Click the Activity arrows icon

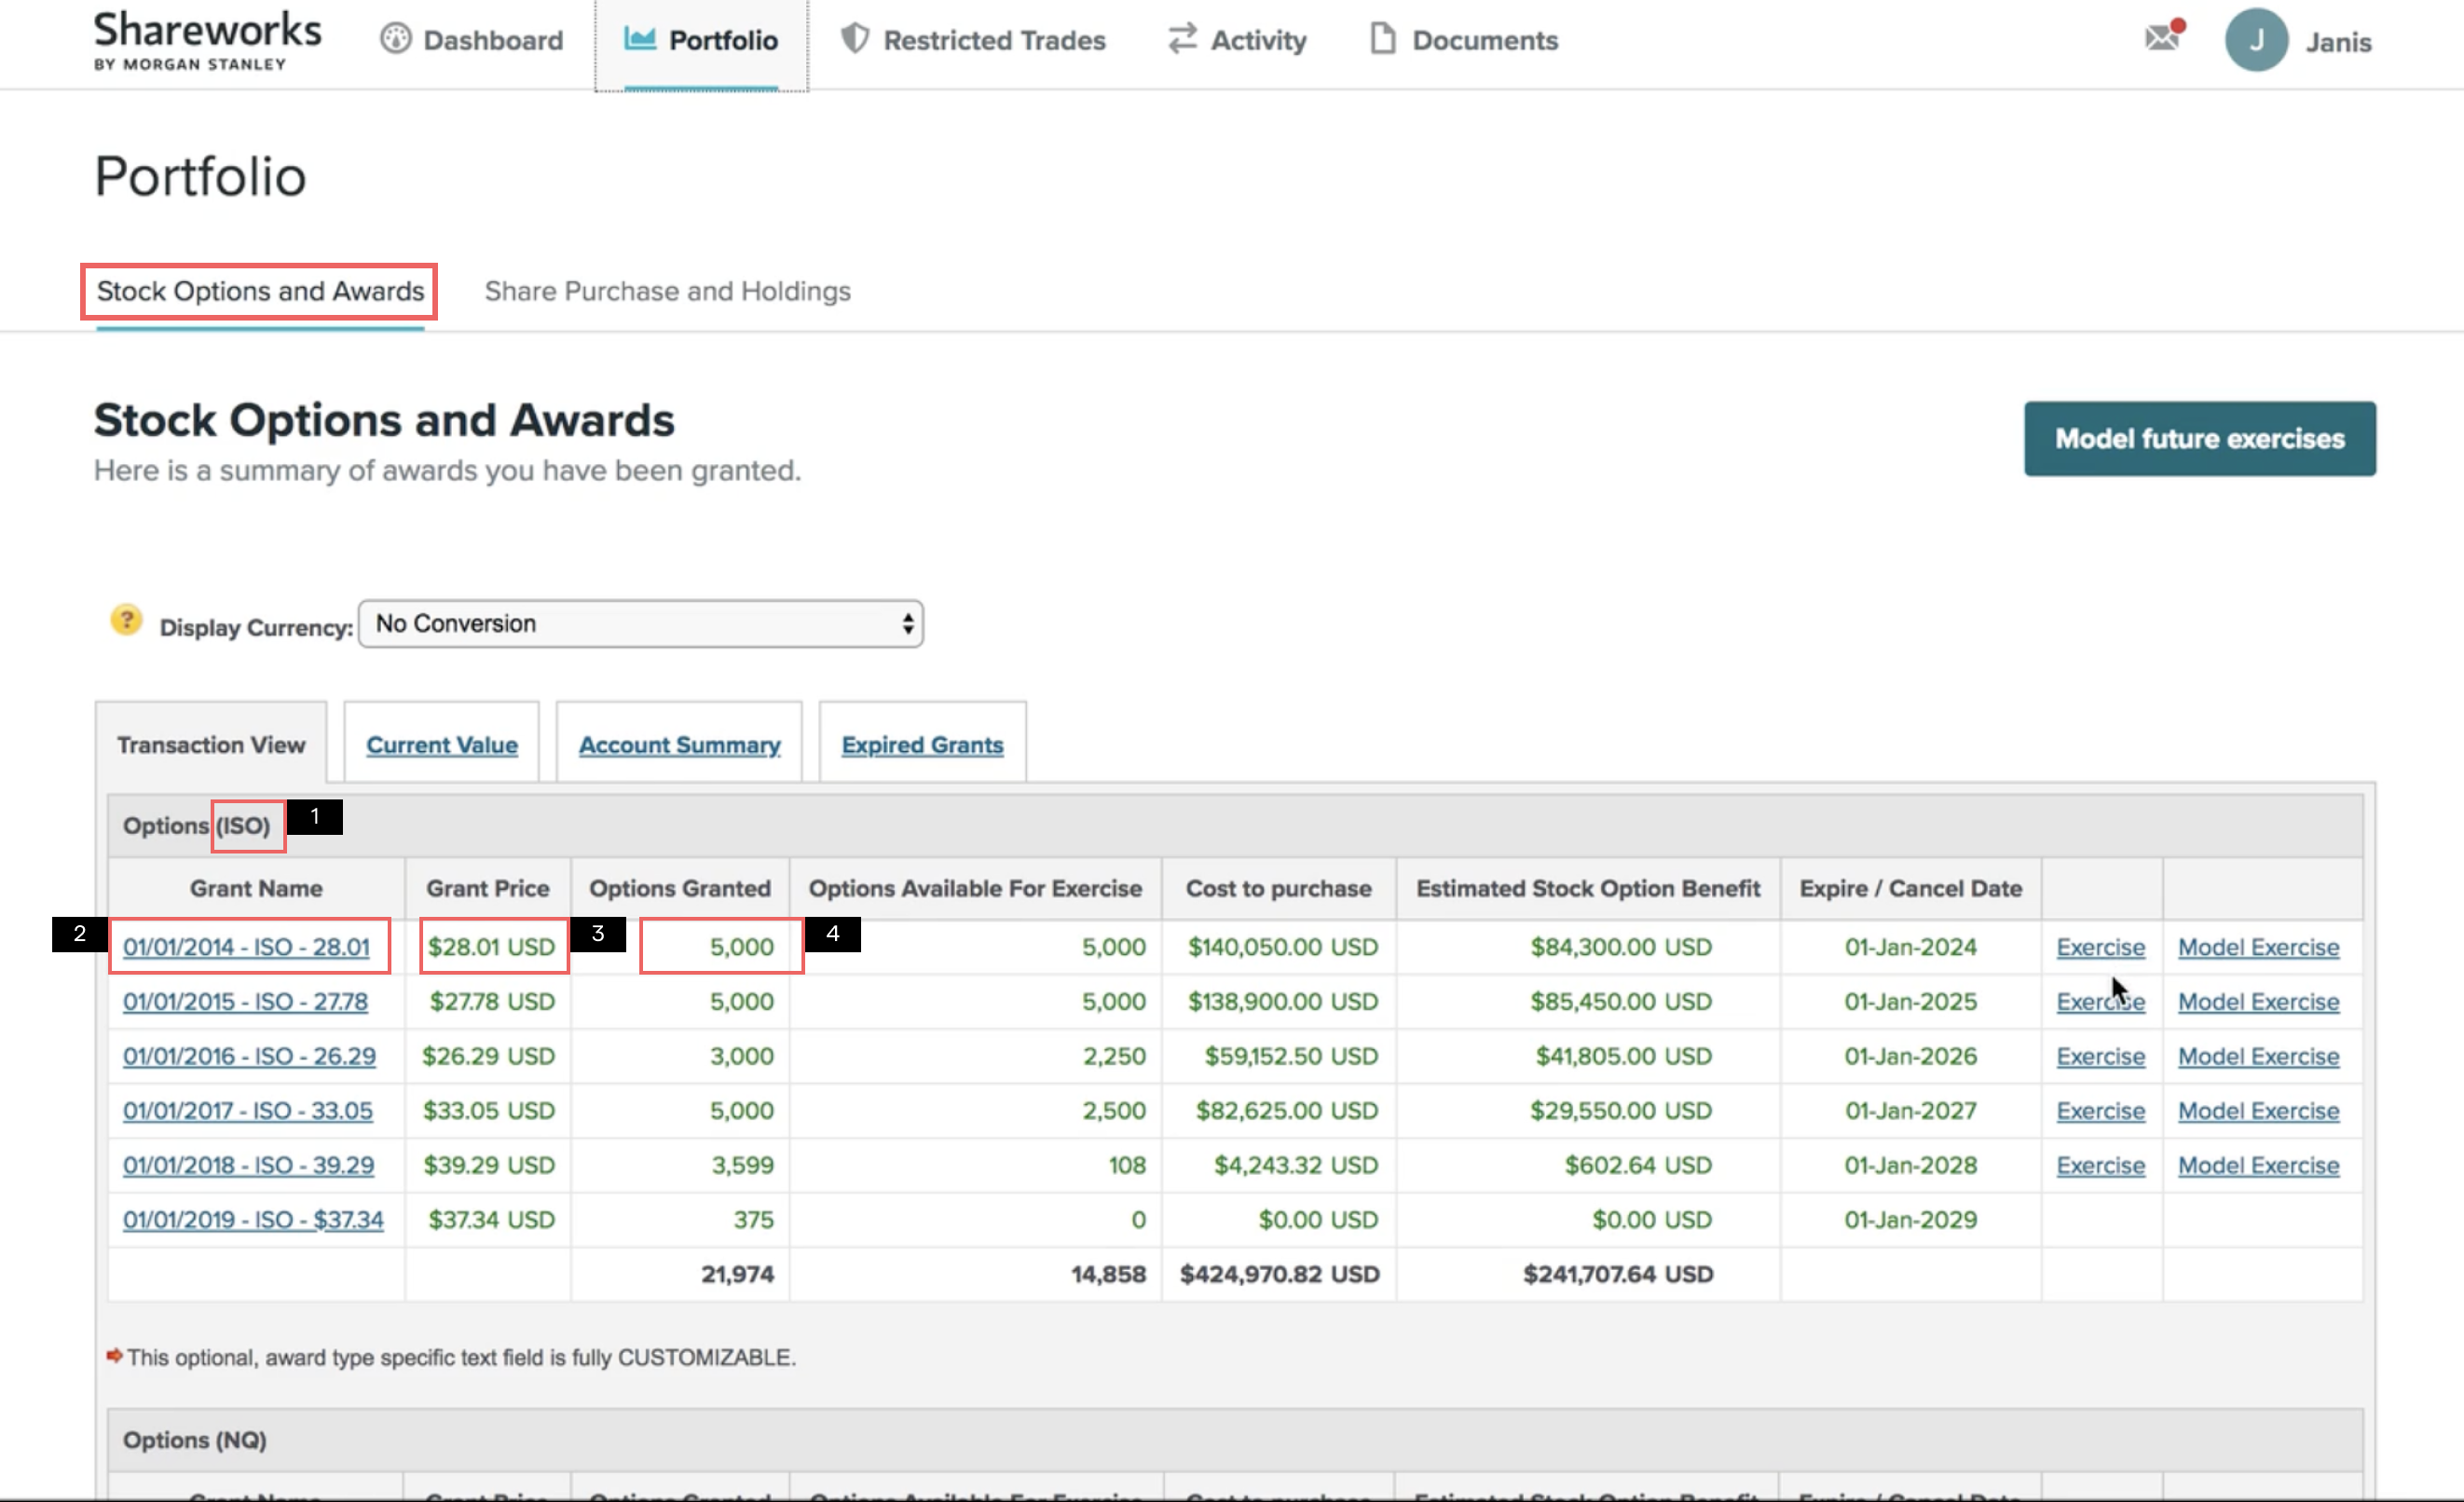point(1182,39)
